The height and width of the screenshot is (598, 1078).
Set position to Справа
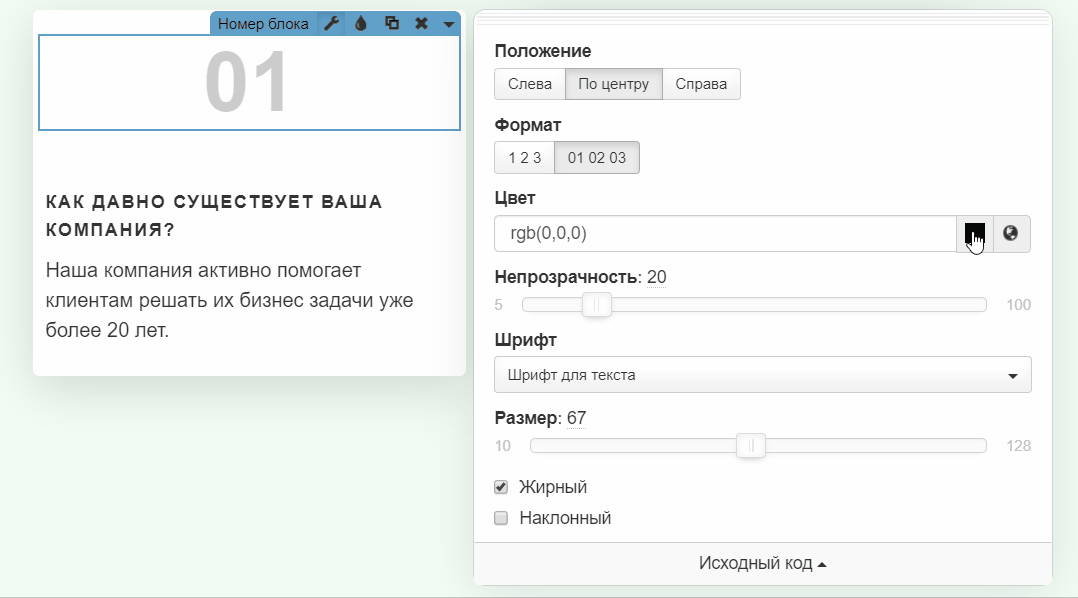pyautogui.click(x=701, y=84)
